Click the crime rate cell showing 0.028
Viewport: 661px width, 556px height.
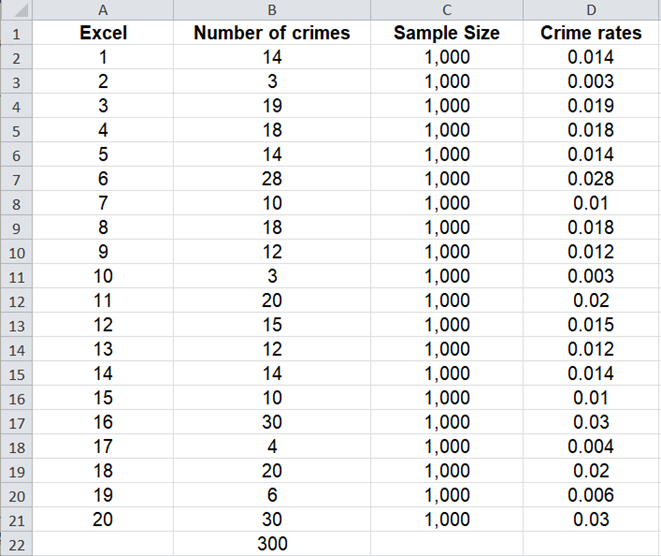point(590,179)
